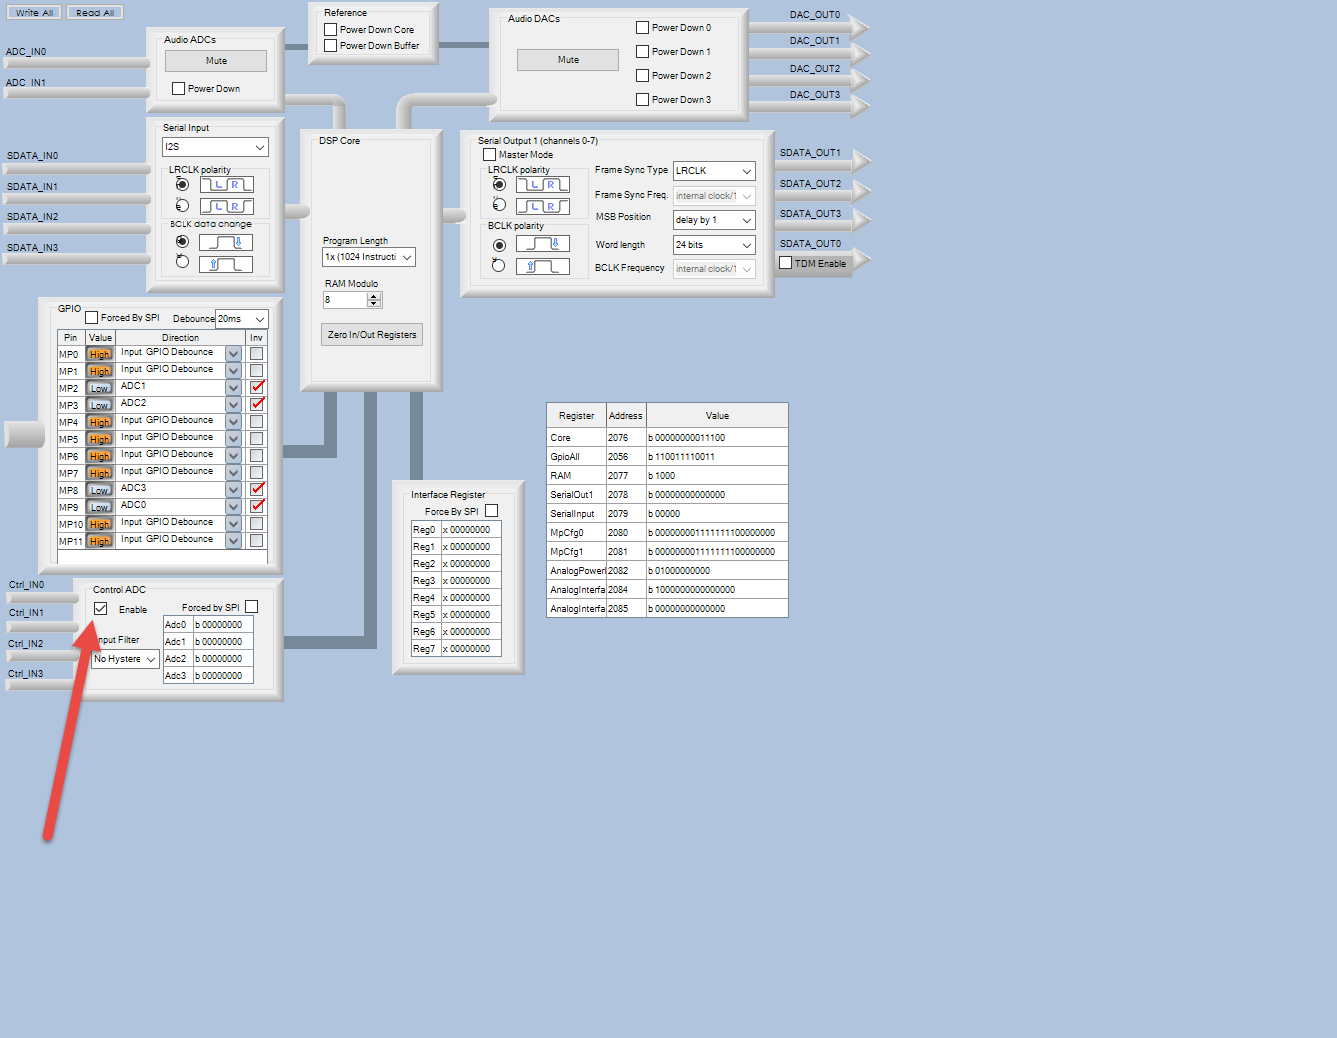This screenshot has height=1038, width=1337.
Task: Increase the RAM Modulo stepper value
Action: [374, 296]
